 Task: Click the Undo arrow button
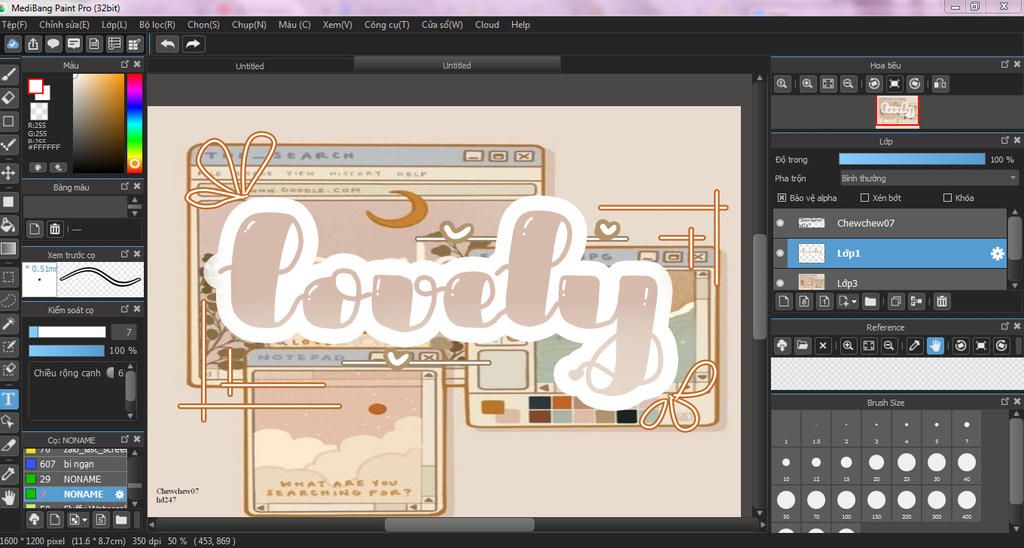click(168, 44)
